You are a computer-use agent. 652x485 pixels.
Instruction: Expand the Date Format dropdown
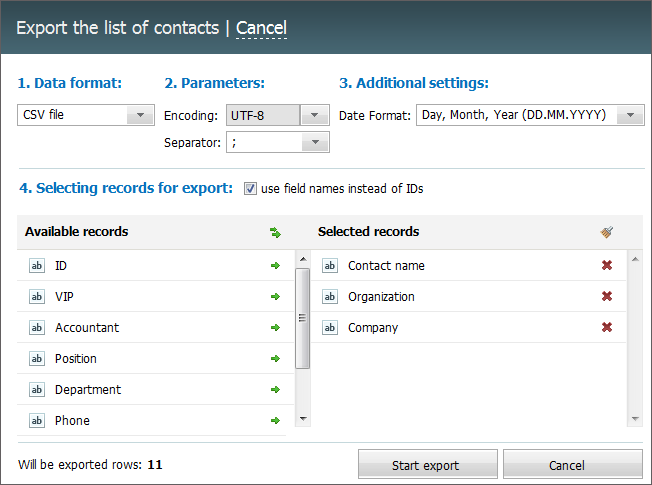click(530, 115)
